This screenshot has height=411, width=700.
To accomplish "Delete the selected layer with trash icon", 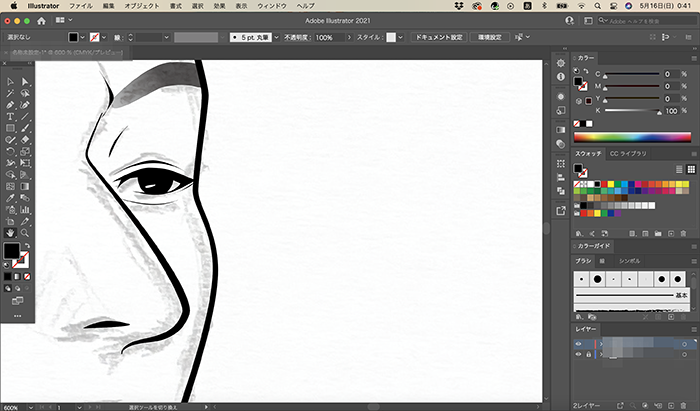I will [x=683, y=406].
